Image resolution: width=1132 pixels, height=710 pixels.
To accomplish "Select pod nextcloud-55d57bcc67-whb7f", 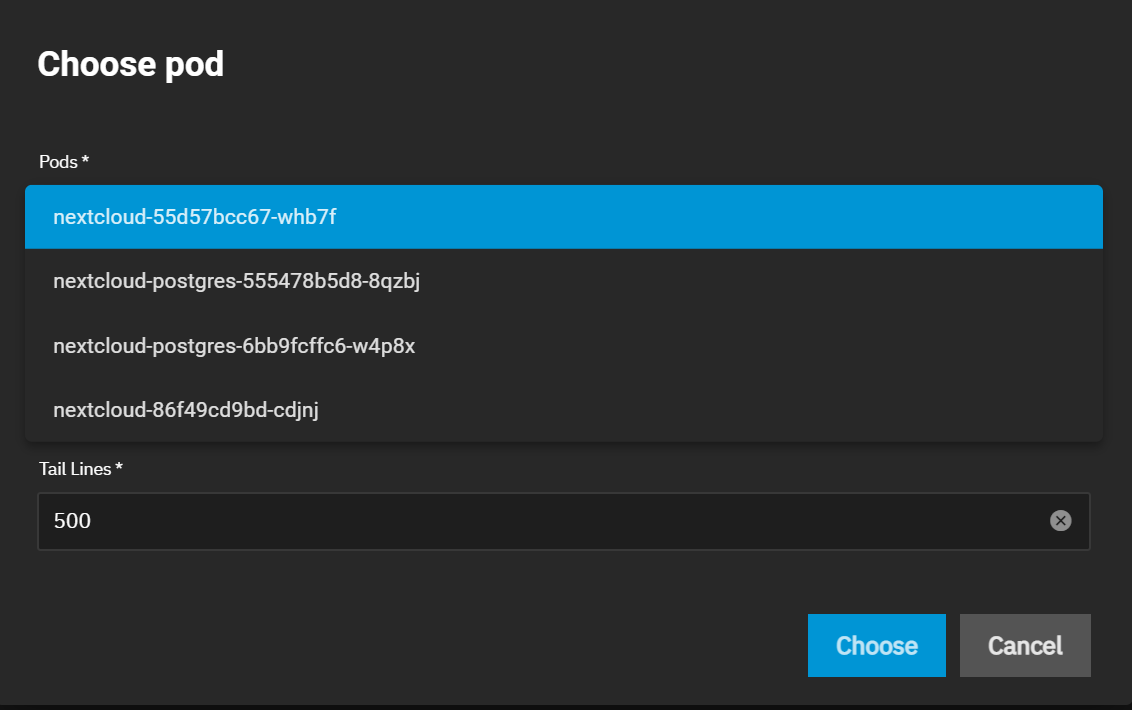I will (564, 217).
